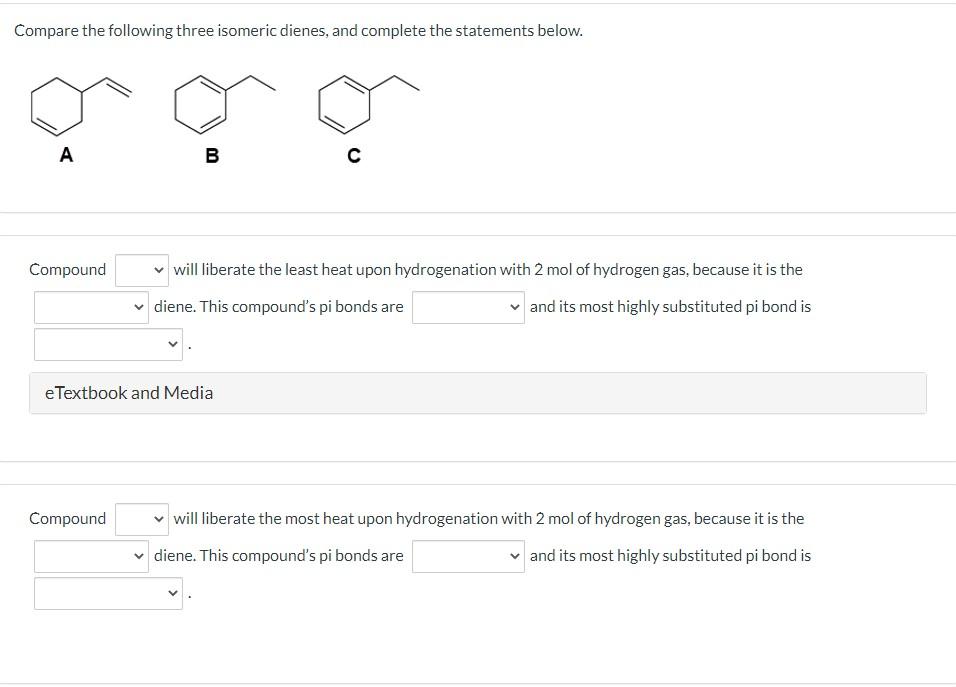Open the Compound dropdown for least heat
Image resolution: width=956 pixels, height=687 pixels.
pyautogui.click(x=140, y=269)
